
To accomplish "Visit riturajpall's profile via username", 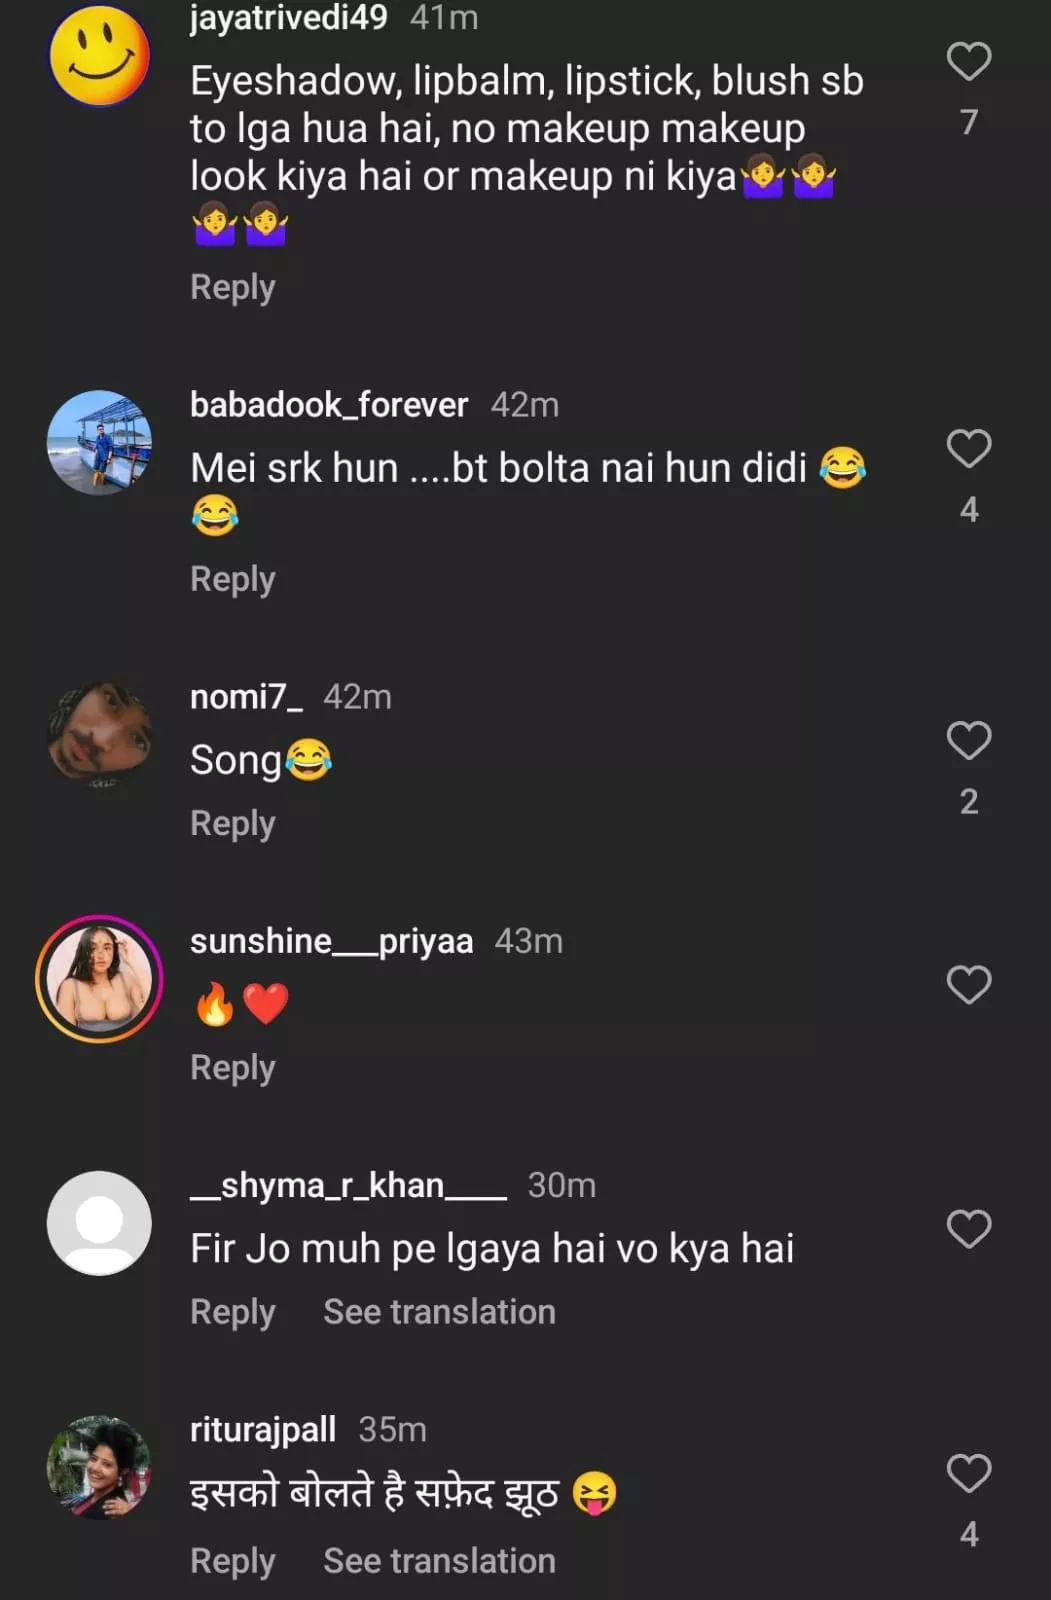I will click(x=263, y=1429).
